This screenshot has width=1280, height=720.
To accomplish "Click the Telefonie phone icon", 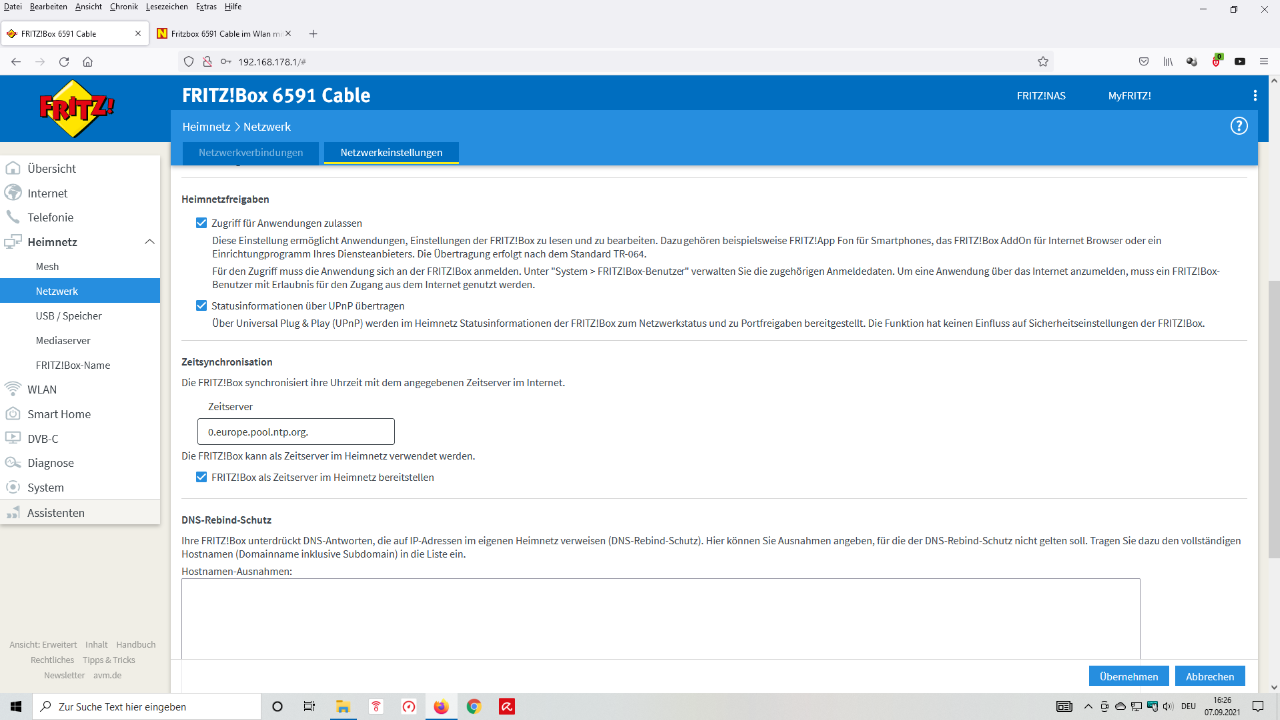I will click(13, 217).
